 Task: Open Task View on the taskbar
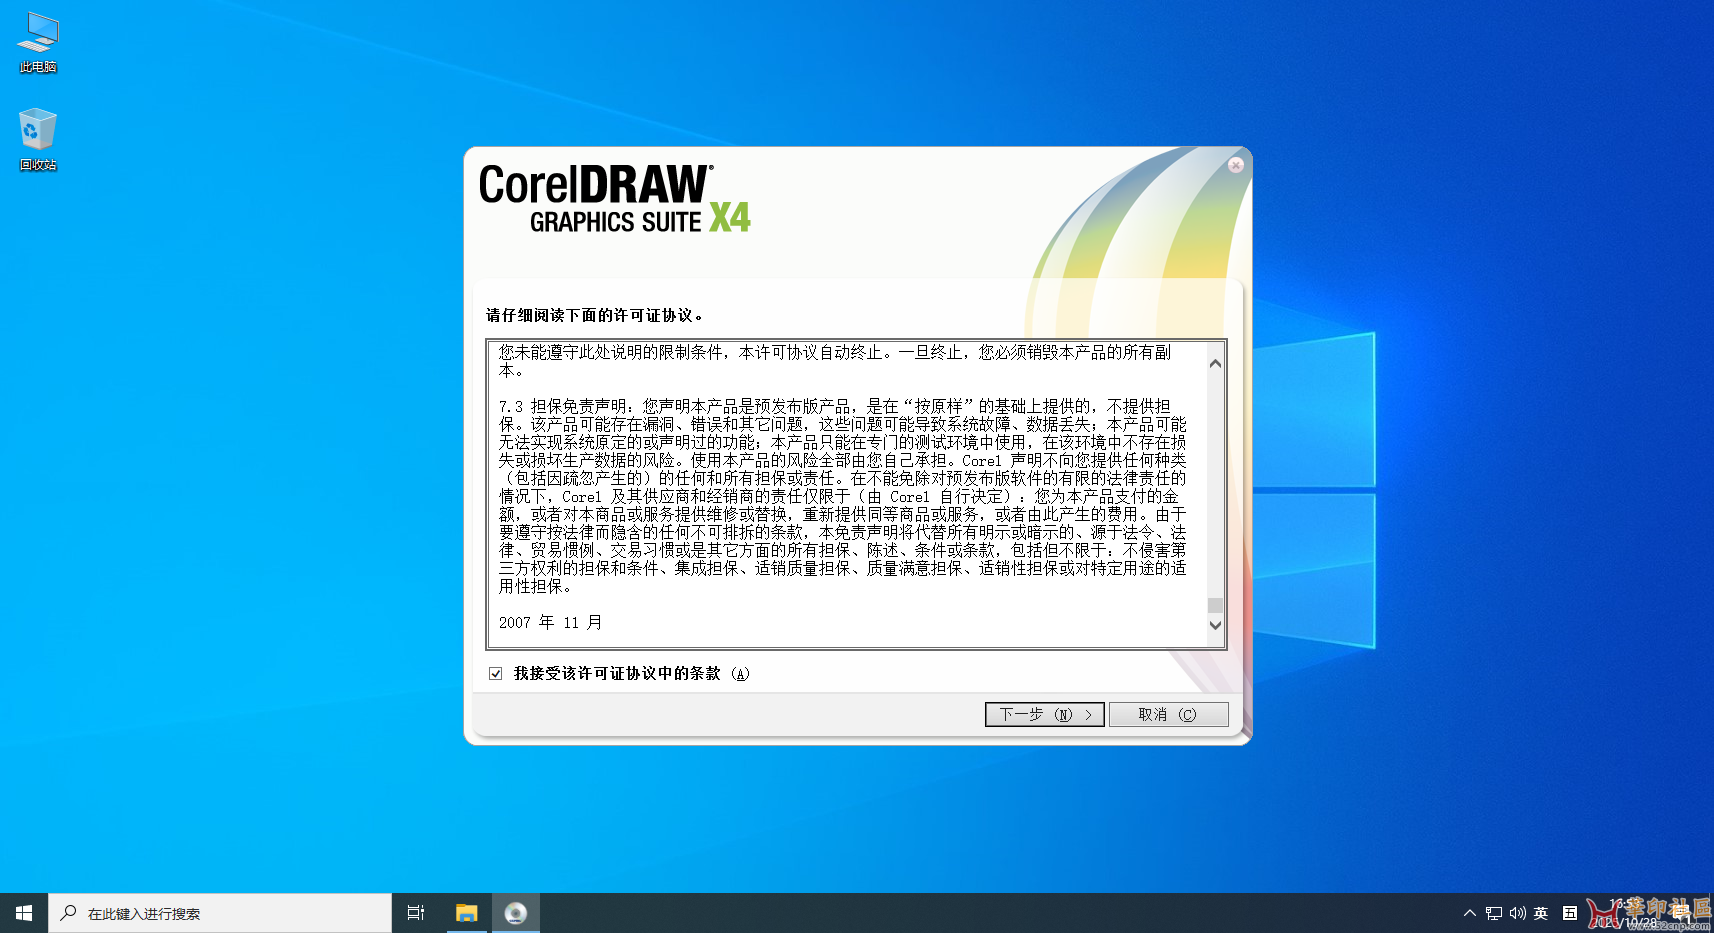[x=415, y=912]
